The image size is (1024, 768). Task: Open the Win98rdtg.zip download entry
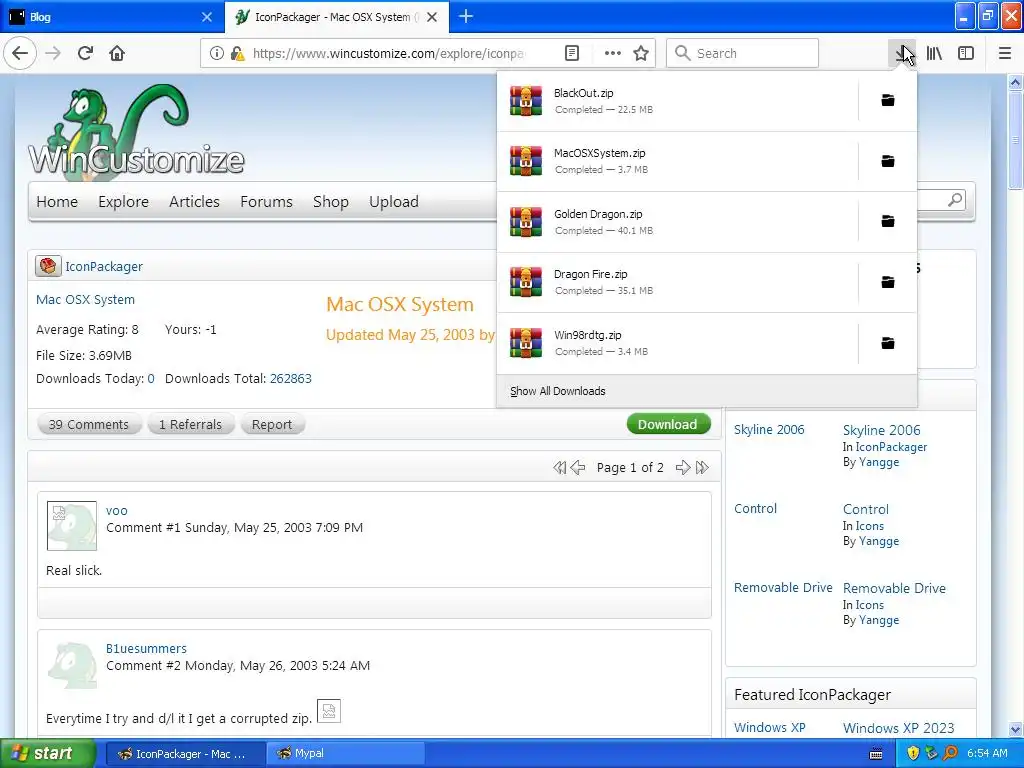click(x=677, y=343)
